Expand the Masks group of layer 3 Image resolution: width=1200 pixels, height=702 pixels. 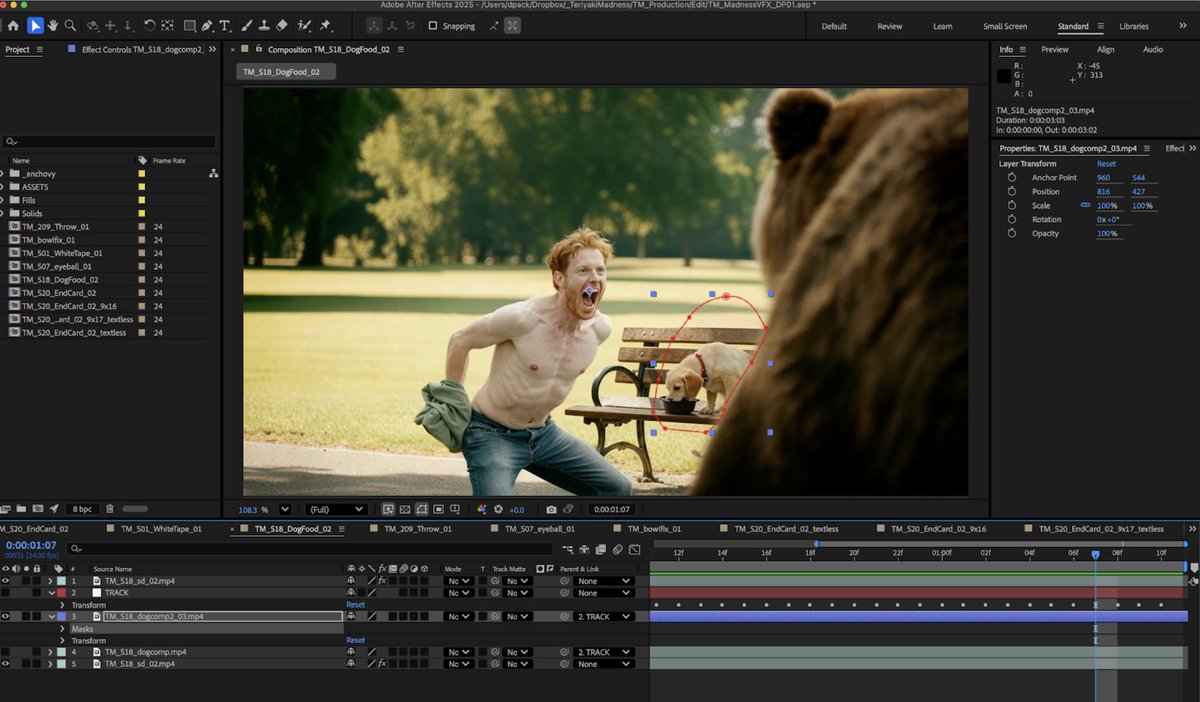click(x=63, y=629)
